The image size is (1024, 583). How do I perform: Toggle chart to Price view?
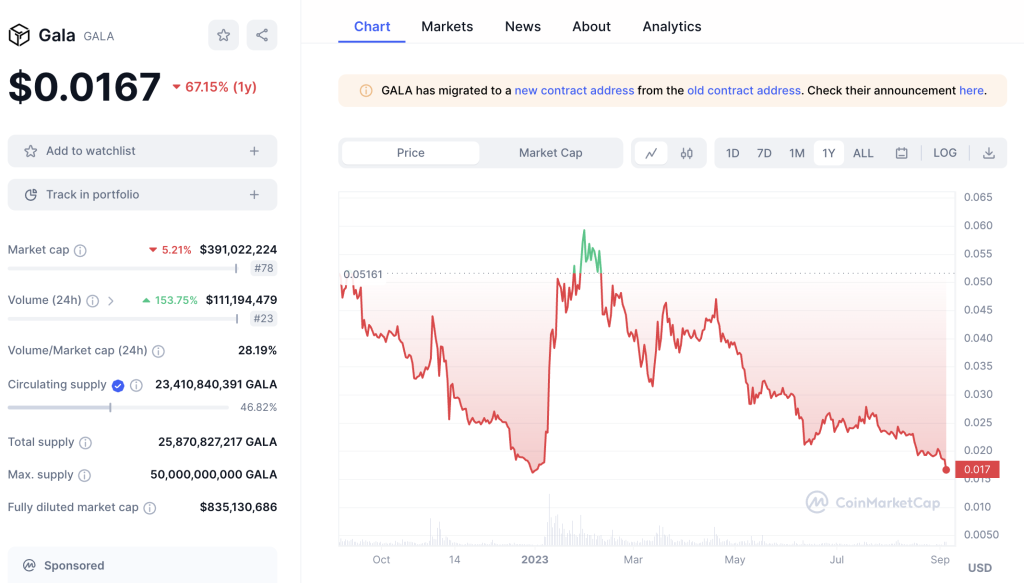(x=411, y=153)
